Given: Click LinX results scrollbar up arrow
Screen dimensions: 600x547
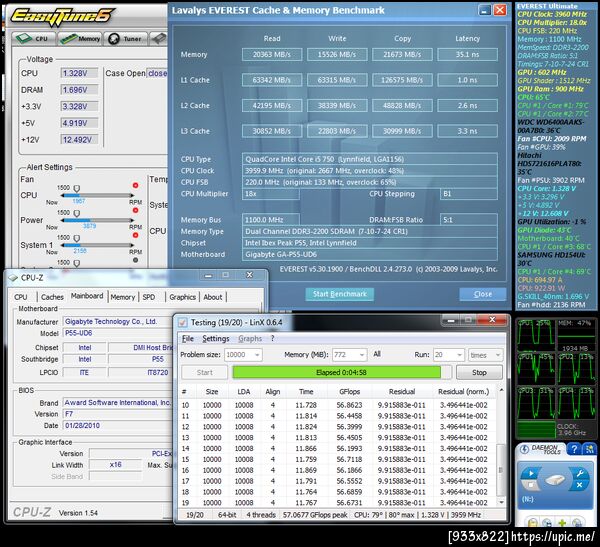Looking at the screenshot, I should click(501, 390).
